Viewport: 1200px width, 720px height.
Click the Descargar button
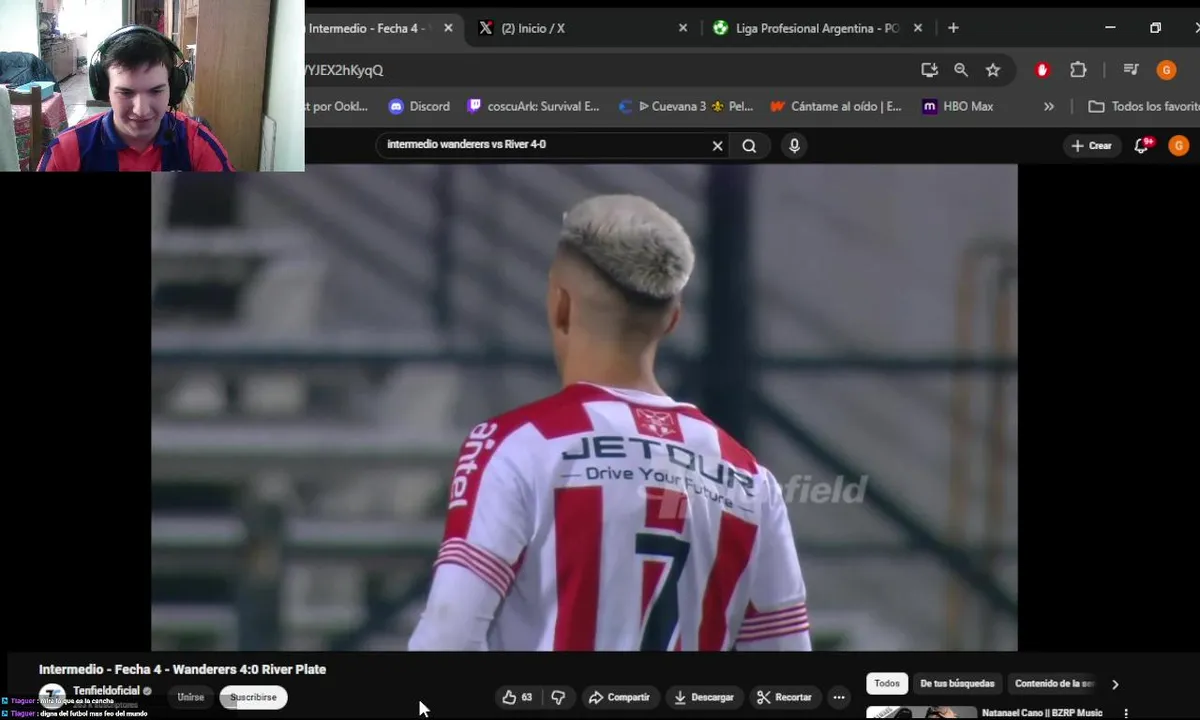(705, 697)
